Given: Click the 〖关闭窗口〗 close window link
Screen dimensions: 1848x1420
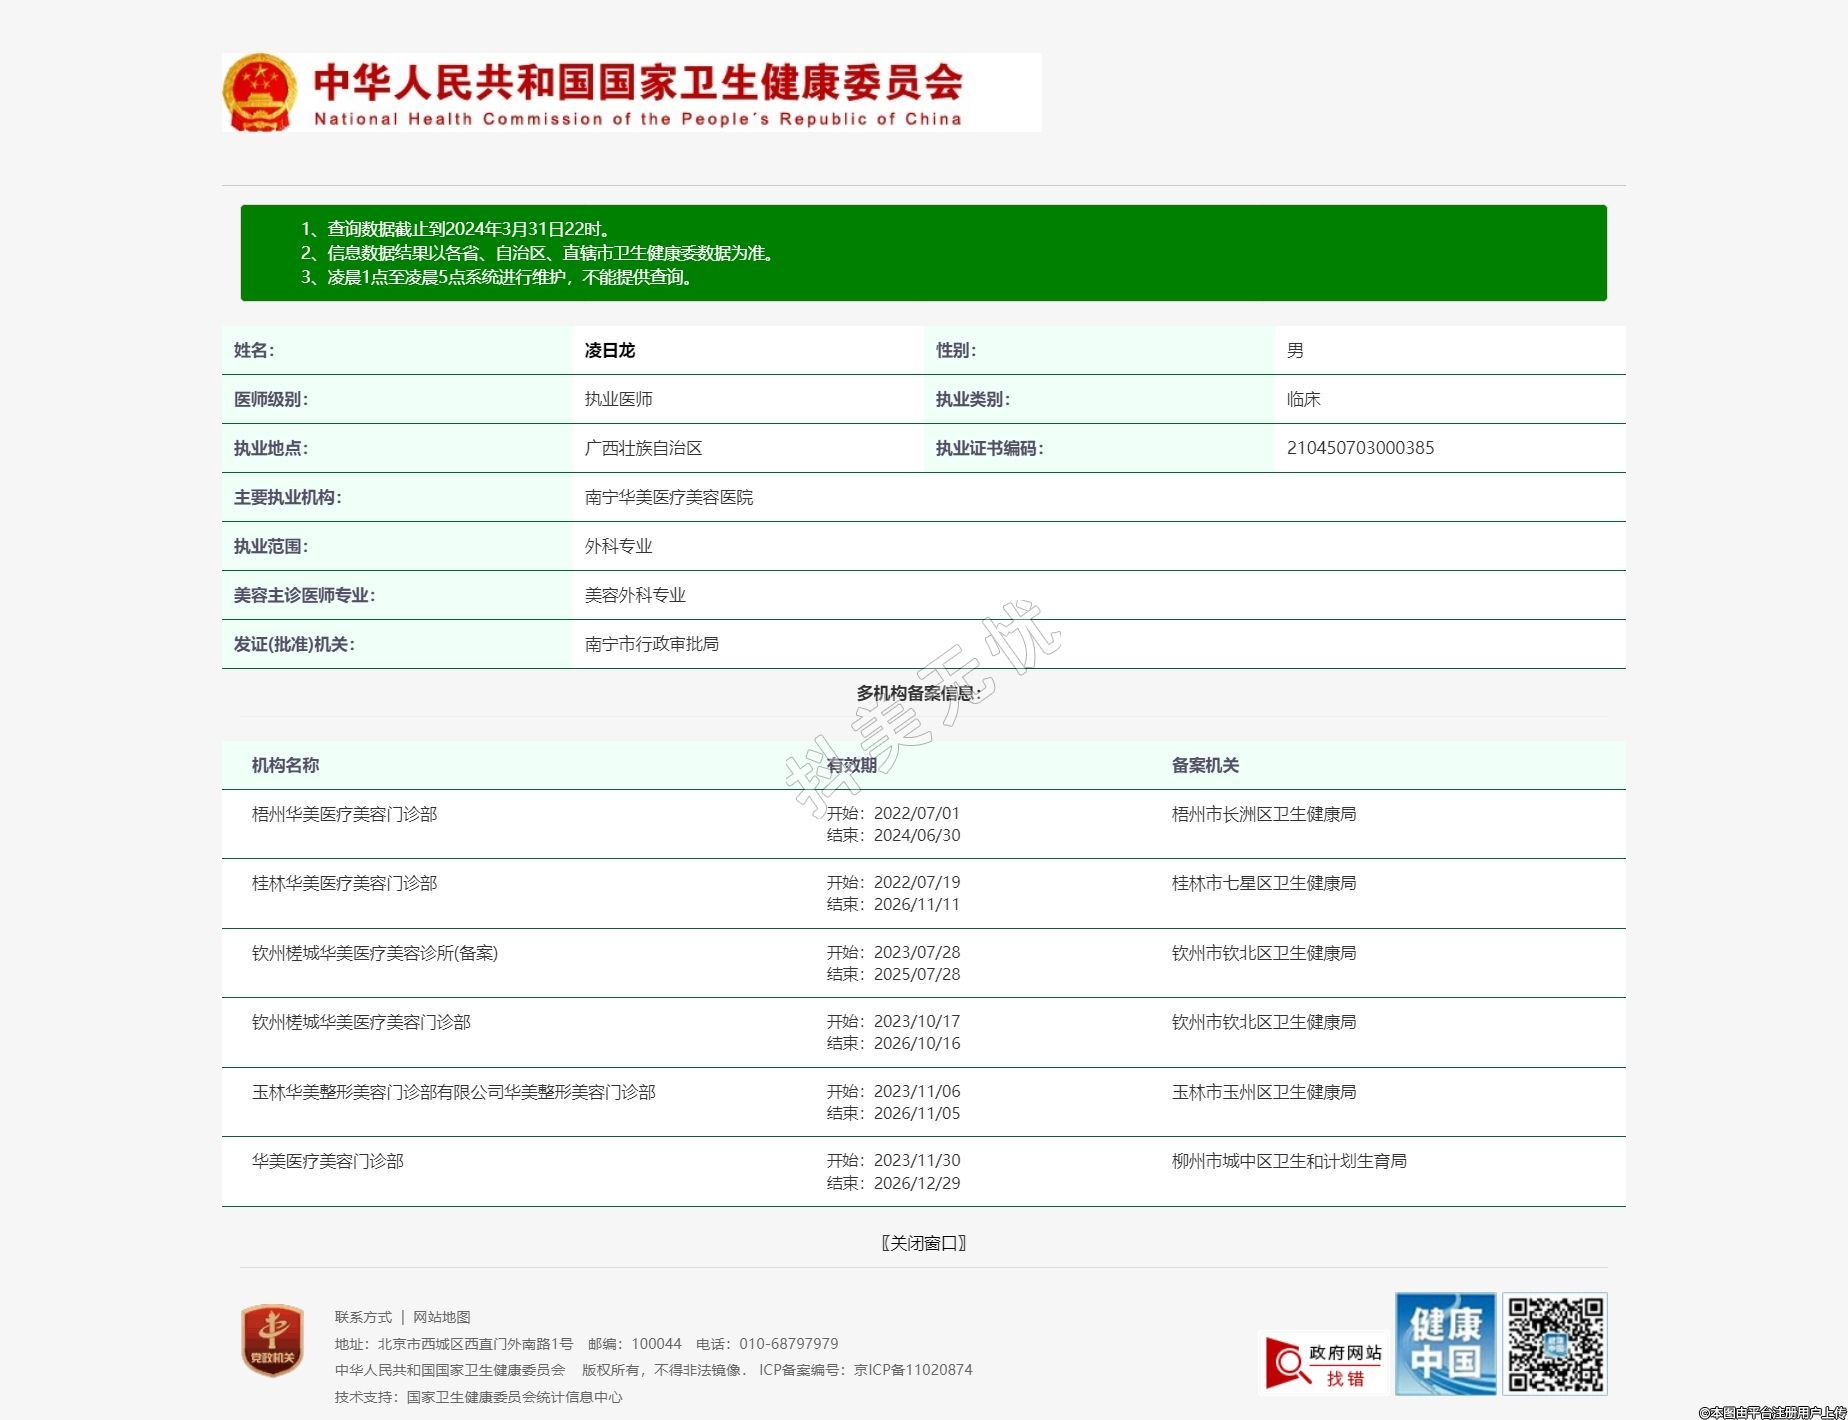Looking at the screenshot, I should tap(923, 1243).
